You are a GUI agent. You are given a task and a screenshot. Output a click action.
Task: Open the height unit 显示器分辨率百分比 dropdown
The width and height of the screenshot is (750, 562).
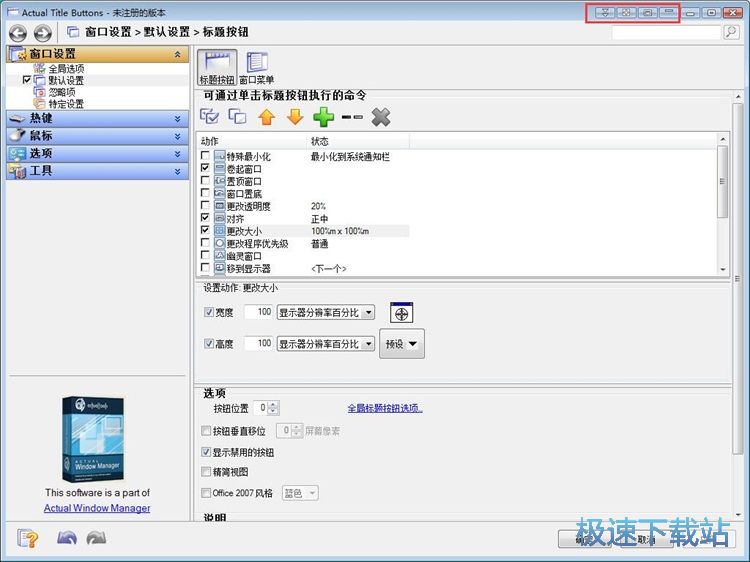[326, 344]
